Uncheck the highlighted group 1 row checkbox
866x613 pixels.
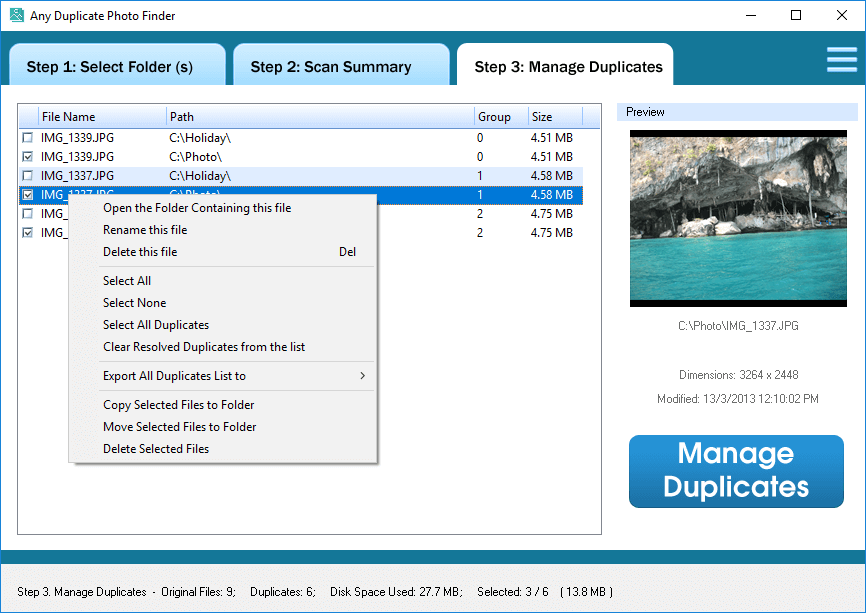tap(28, 195)
